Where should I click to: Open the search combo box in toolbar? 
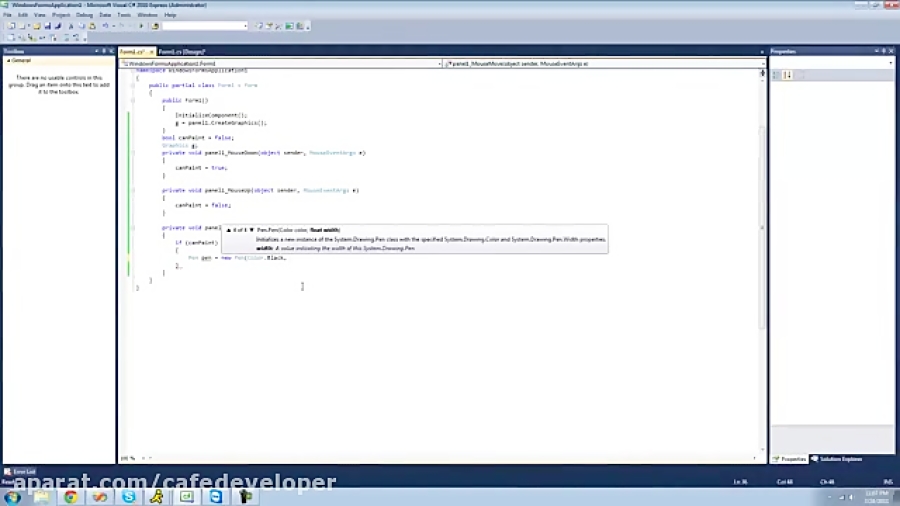(204, 26)
